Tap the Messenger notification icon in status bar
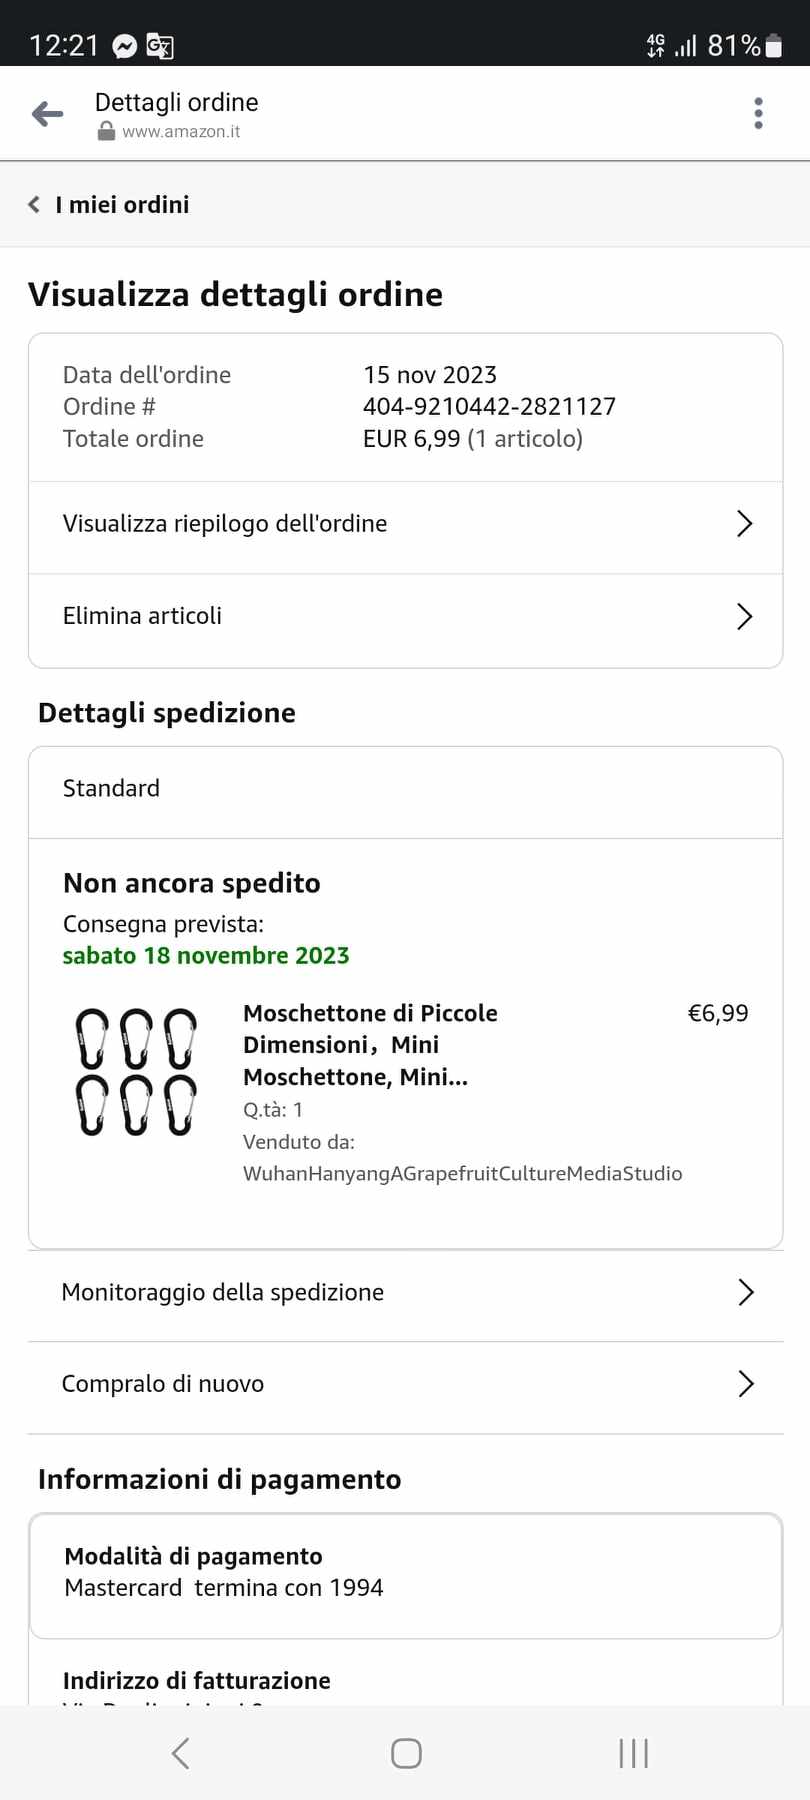 tap(125, 46)
